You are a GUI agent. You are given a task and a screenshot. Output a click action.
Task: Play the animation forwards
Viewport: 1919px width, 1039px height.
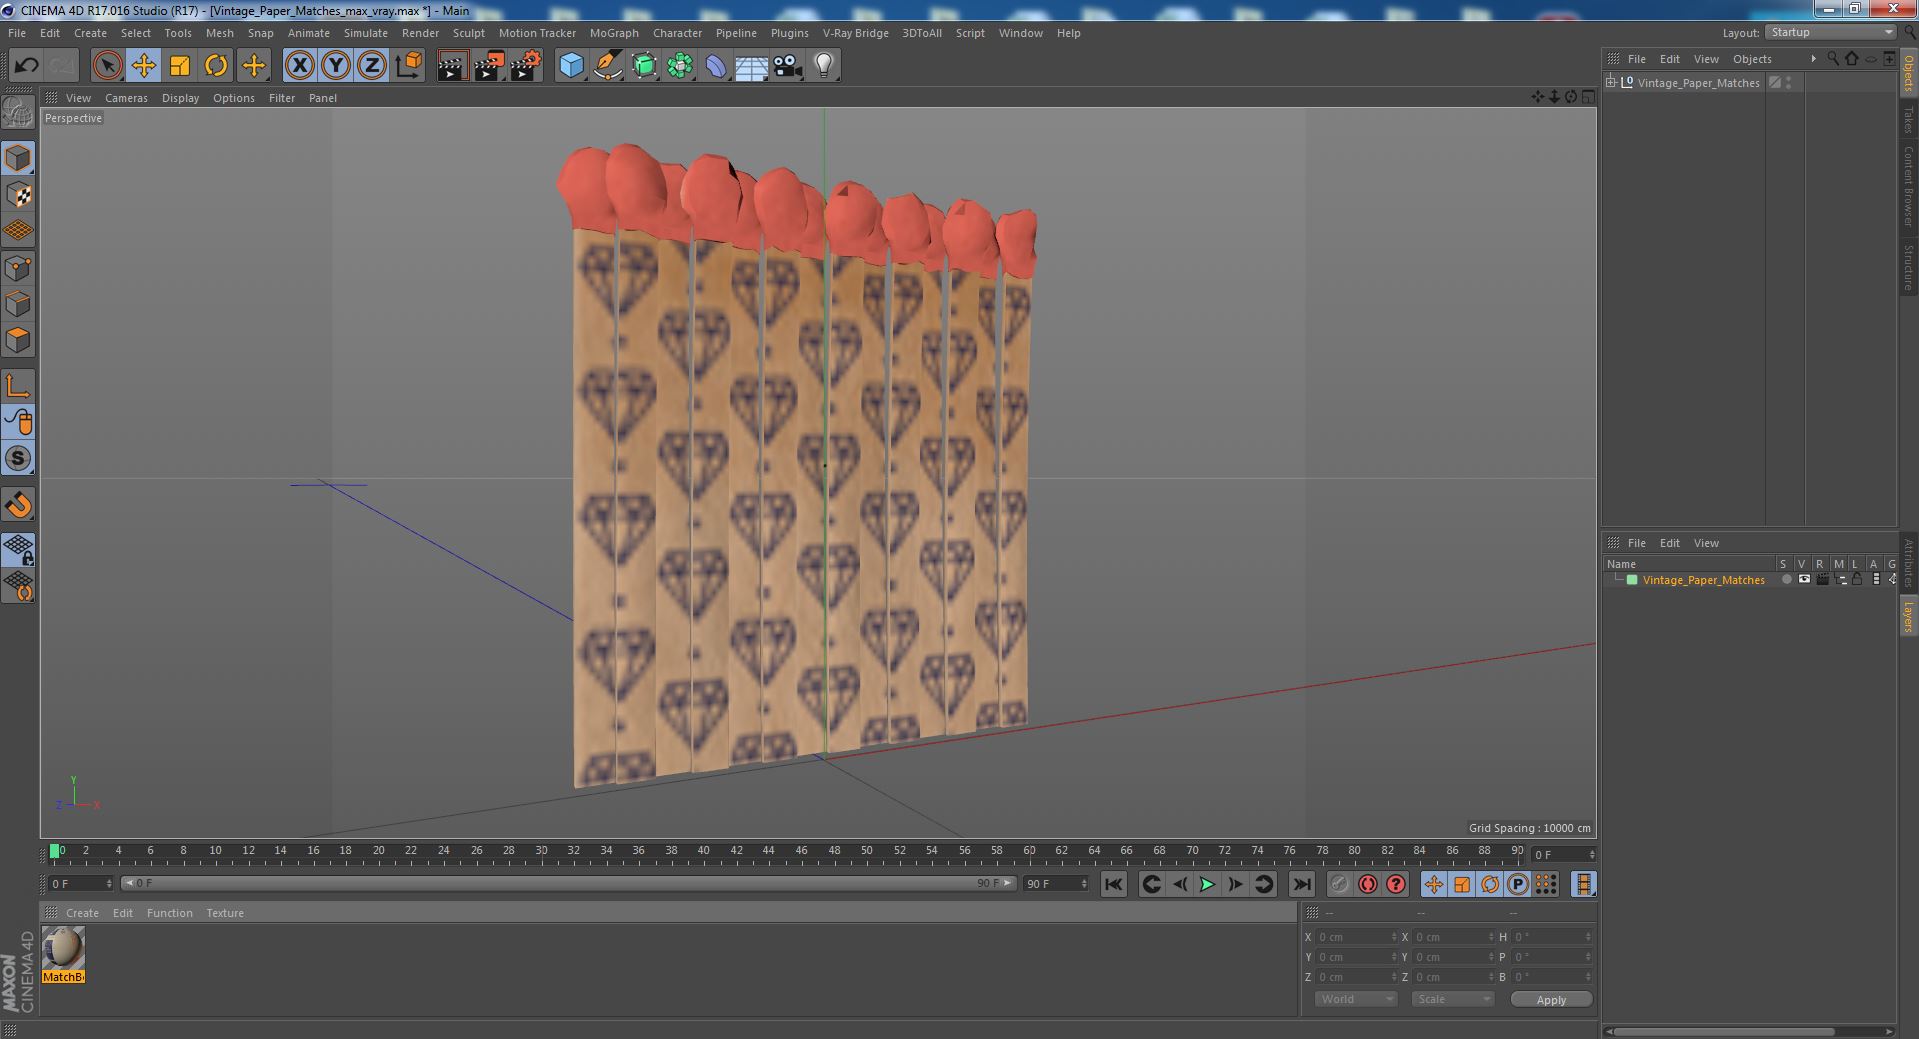(x=1207, y=884)
